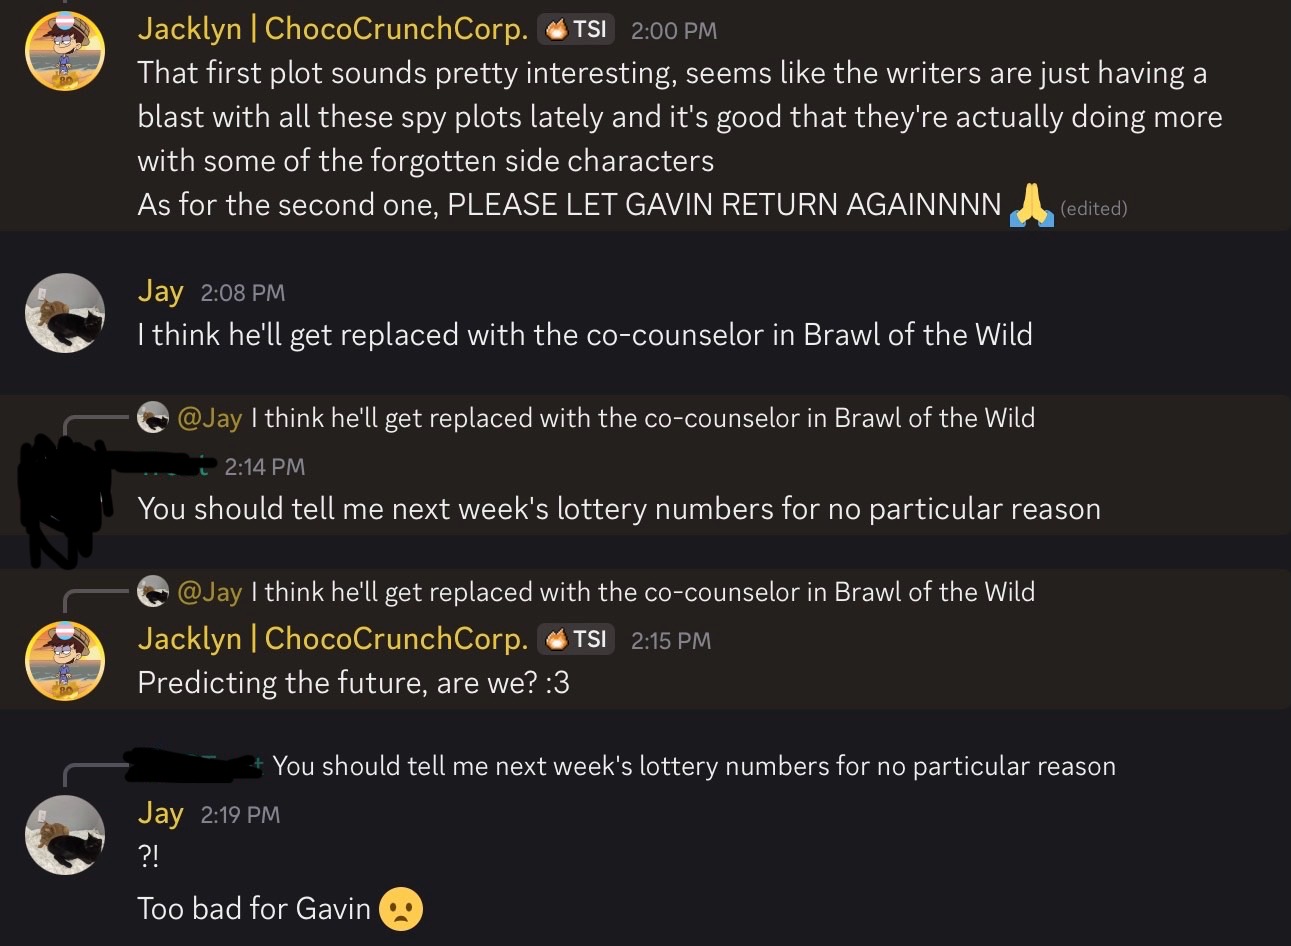Click the 2:00 PM message timestamp

(x=674, y=31)
